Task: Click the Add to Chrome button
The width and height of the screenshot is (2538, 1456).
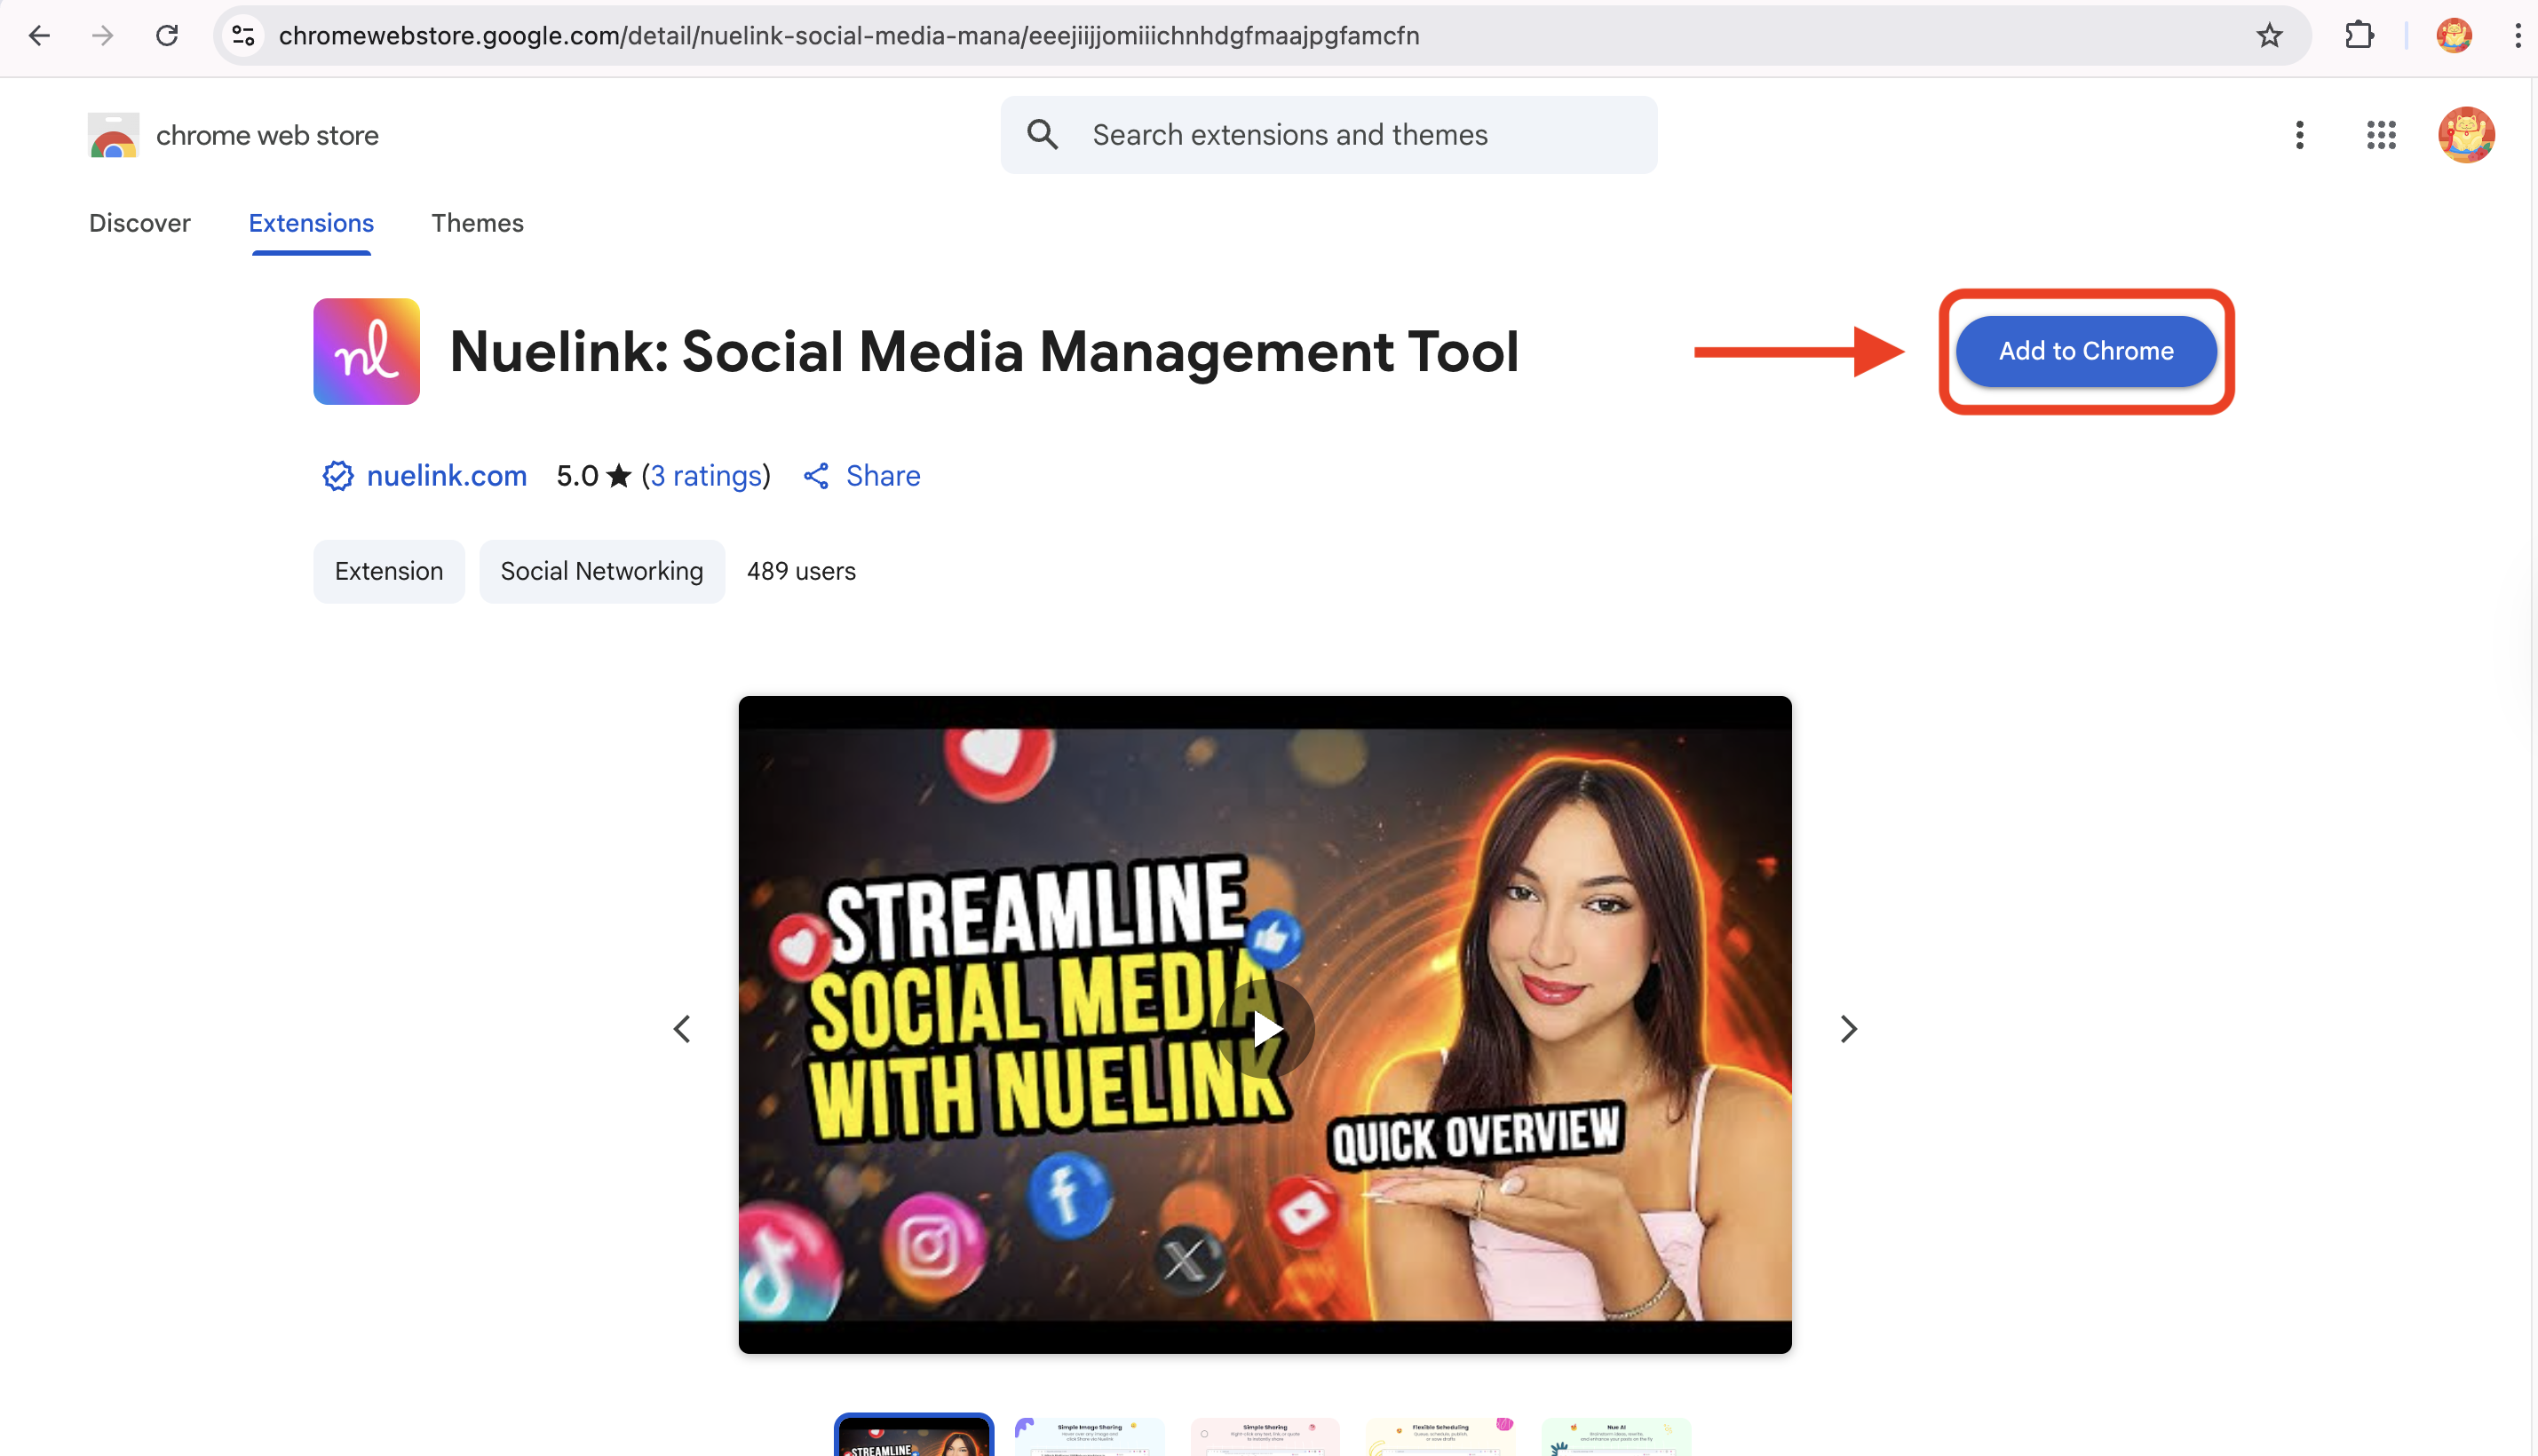Action: (x=2086, y=351)
